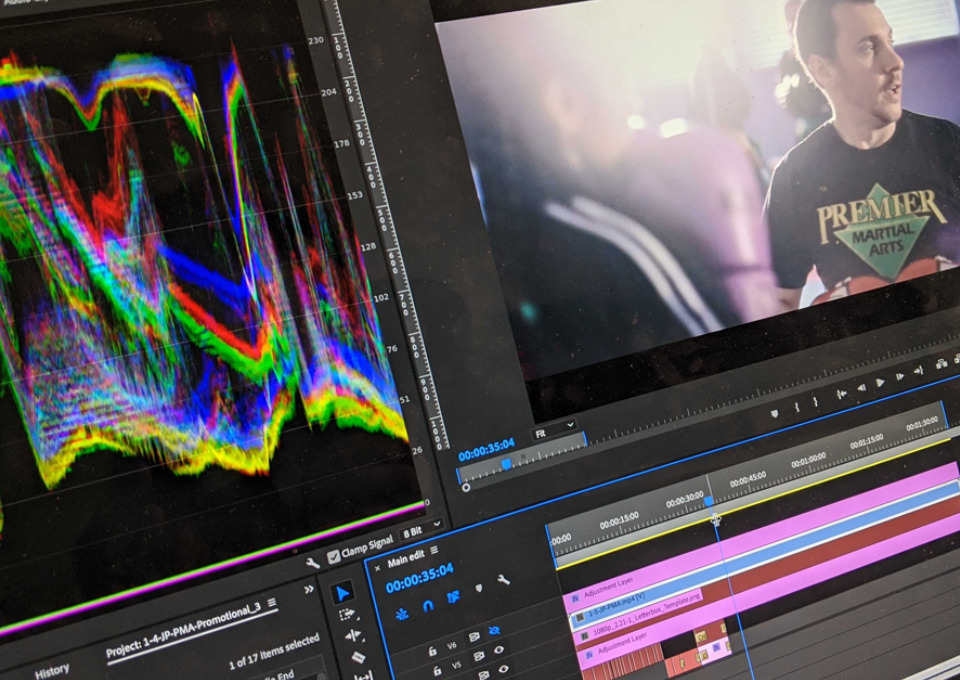Click Mark Out button in Program Monitor
This screenshot has height=680, width=960.
pyautogui.click(x=816, y=402)
